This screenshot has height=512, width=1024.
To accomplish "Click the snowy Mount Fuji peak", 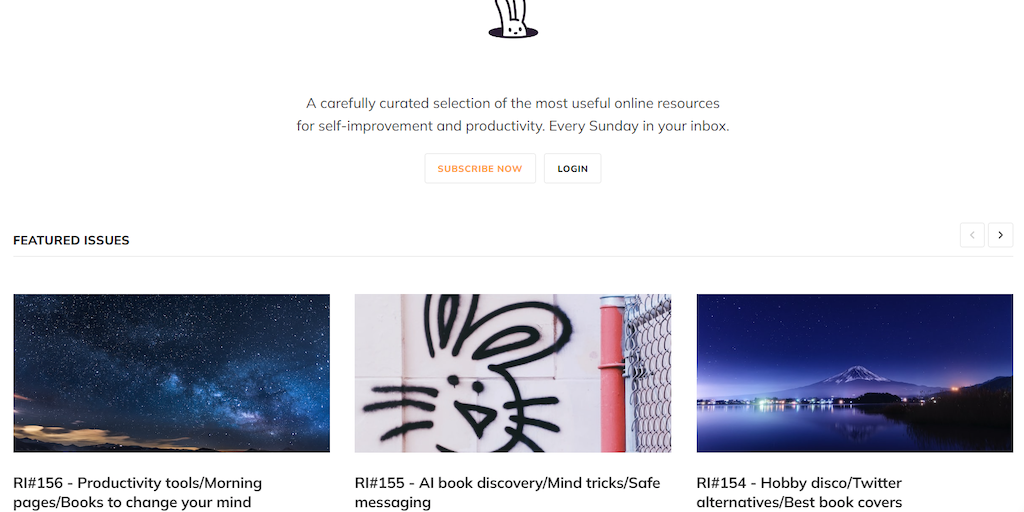I will click(856, 374).
